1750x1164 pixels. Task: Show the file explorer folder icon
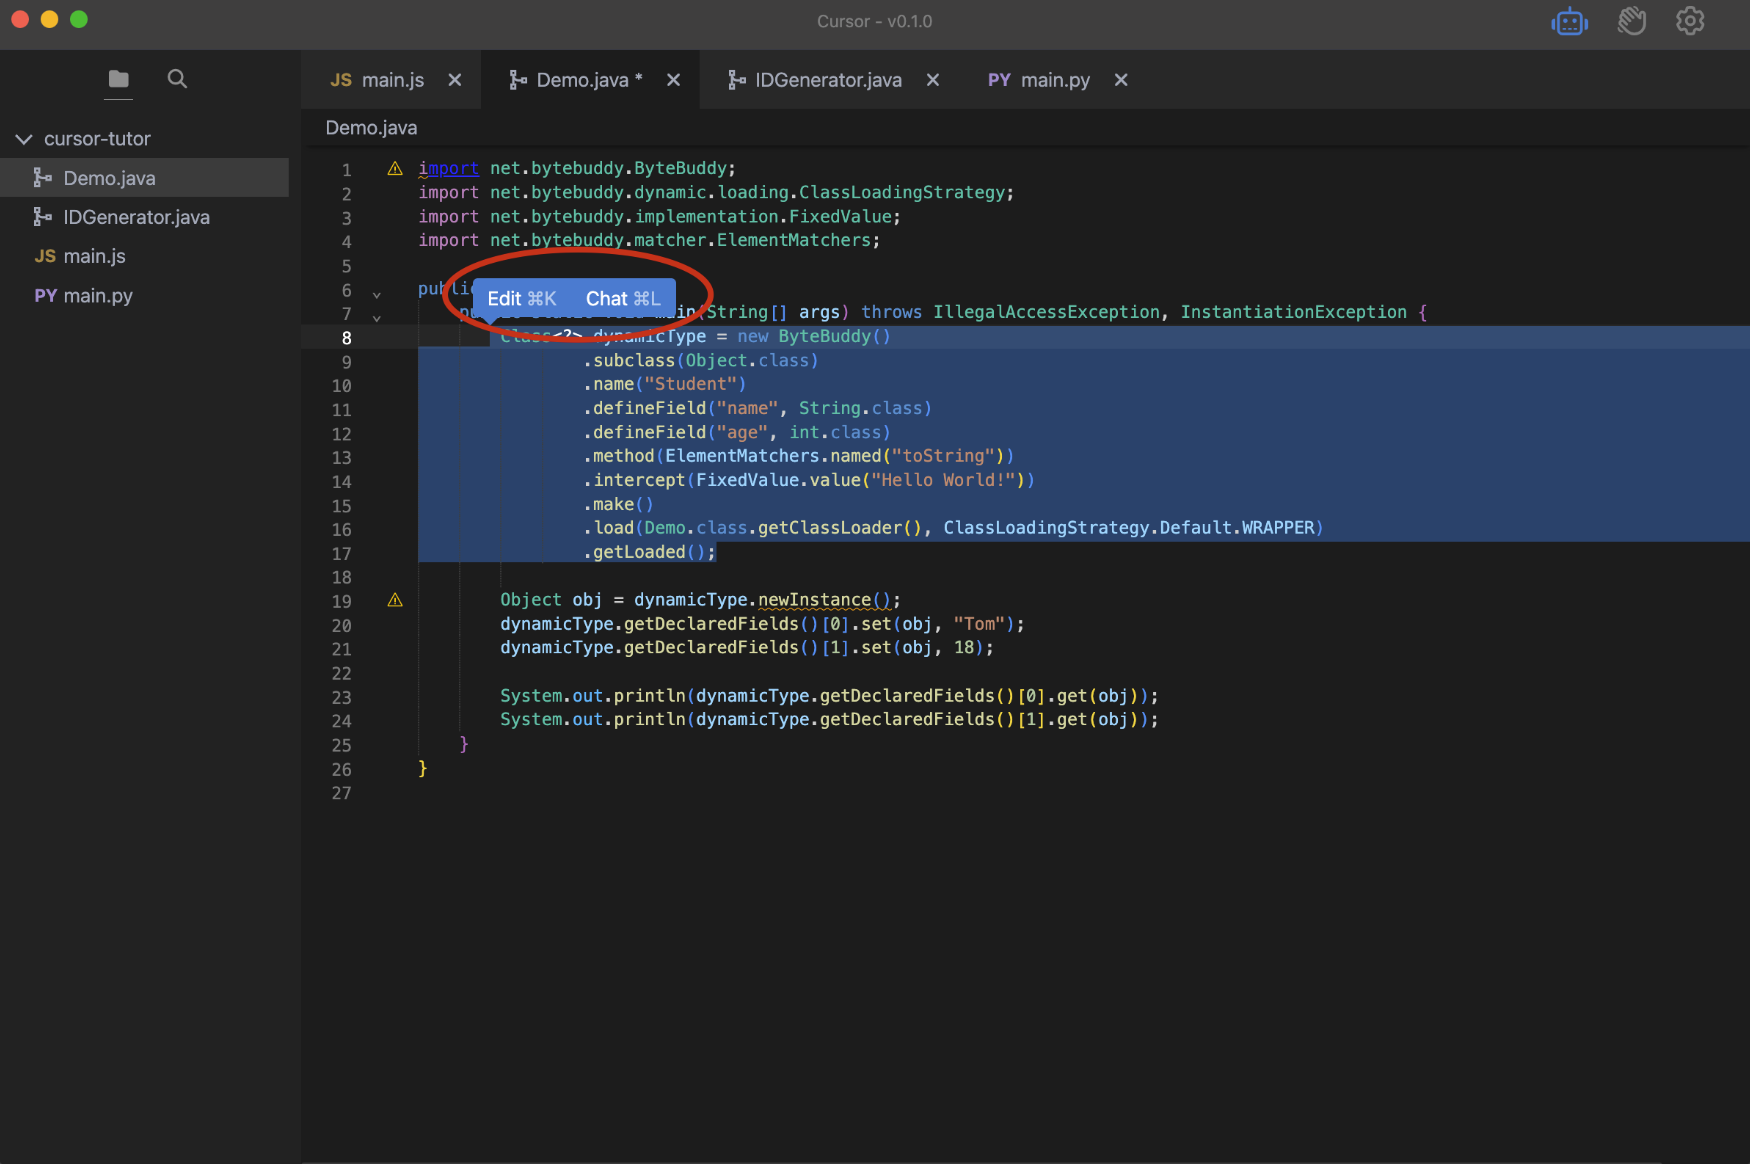point(119,78)
